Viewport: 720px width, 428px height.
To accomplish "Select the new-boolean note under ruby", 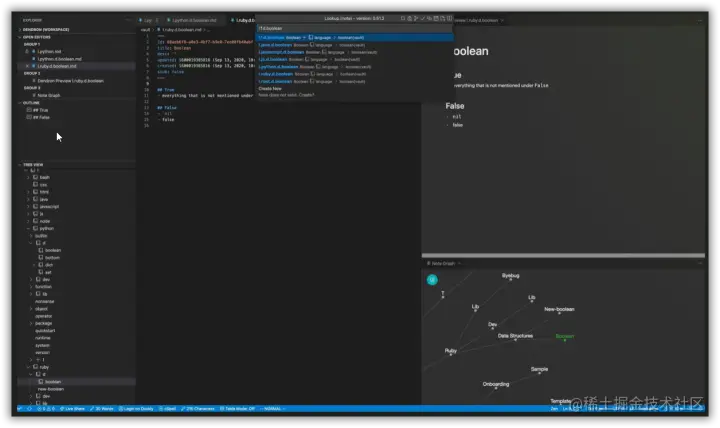I will tap(51, 389).
